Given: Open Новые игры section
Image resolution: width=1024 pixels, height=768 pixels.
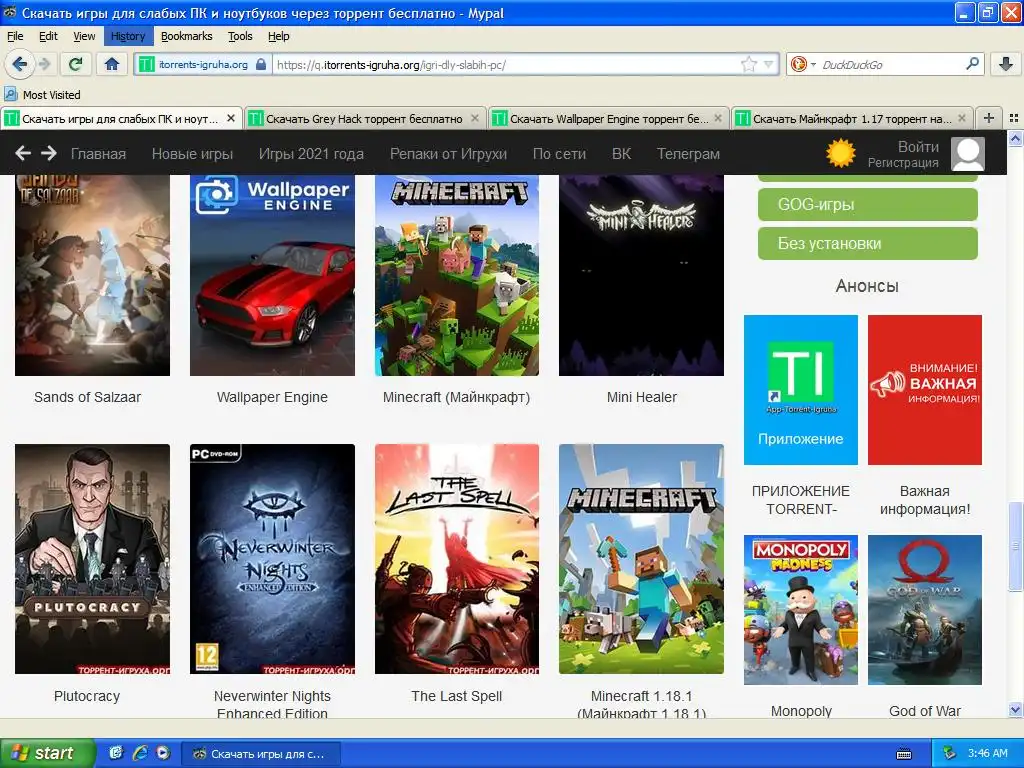Looking at the screenshot, I should pos(192,154).
